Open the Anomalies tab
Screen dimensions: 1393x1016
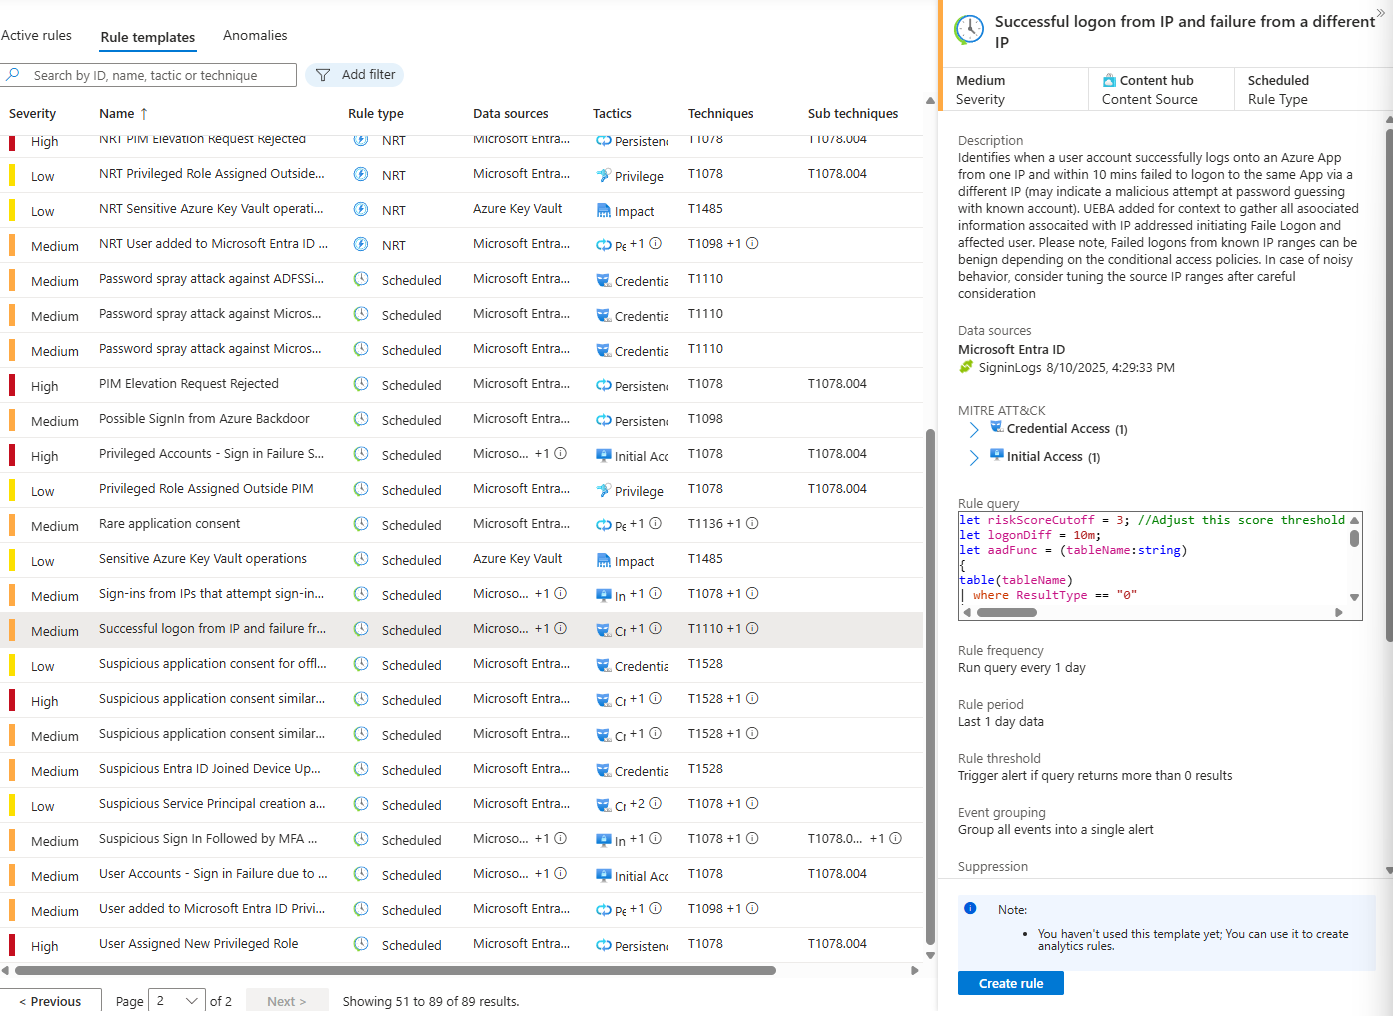click(255, 35)
